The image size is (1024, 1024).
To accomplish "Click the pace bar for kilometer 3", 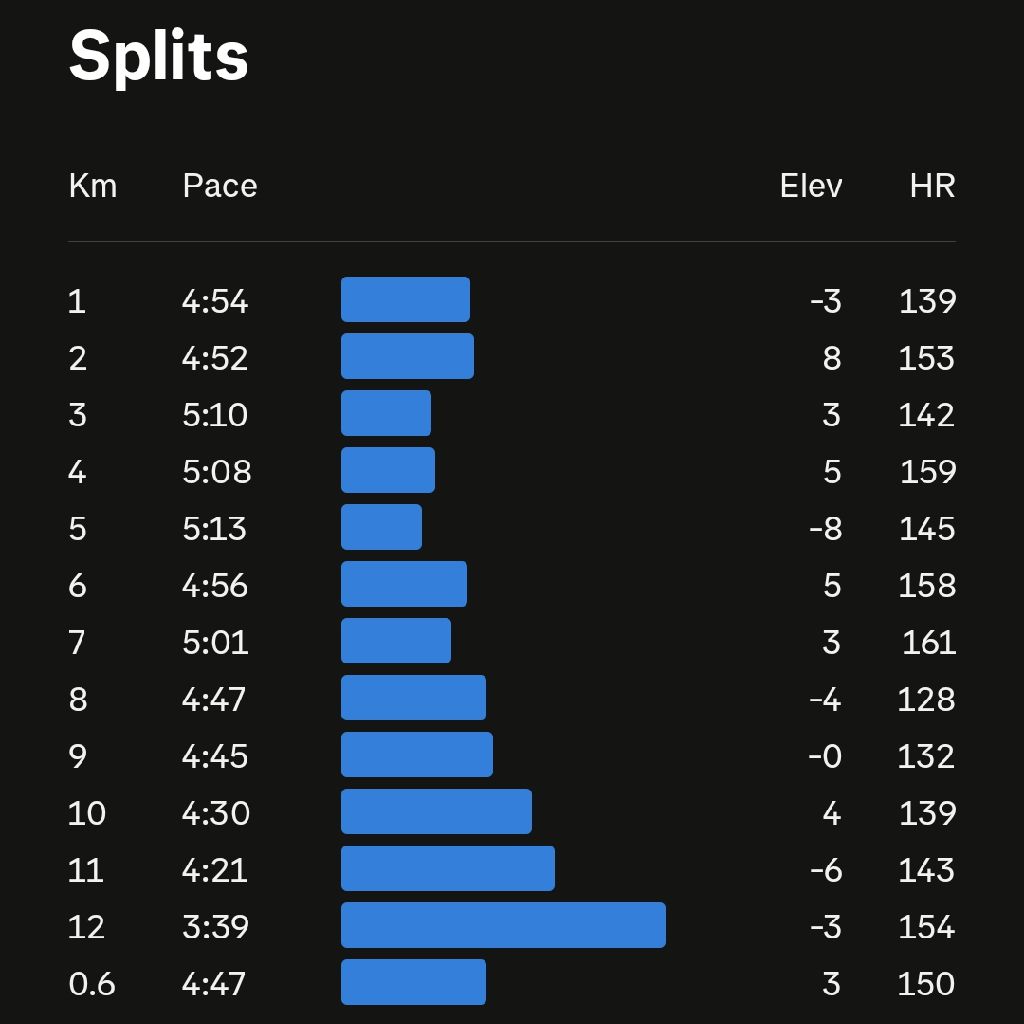I will [386, 413].
